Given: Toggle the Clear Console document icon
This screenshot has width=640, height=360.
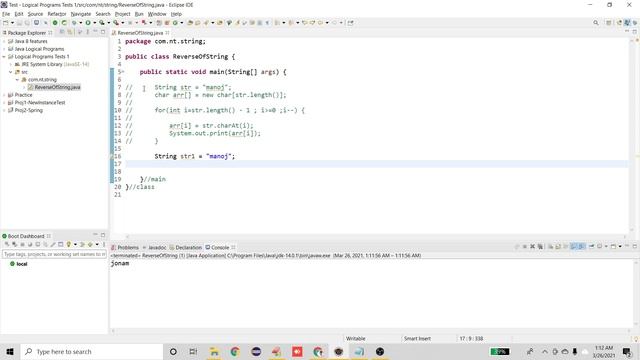Looking at the screenshot, I should (x=550, y=247).
